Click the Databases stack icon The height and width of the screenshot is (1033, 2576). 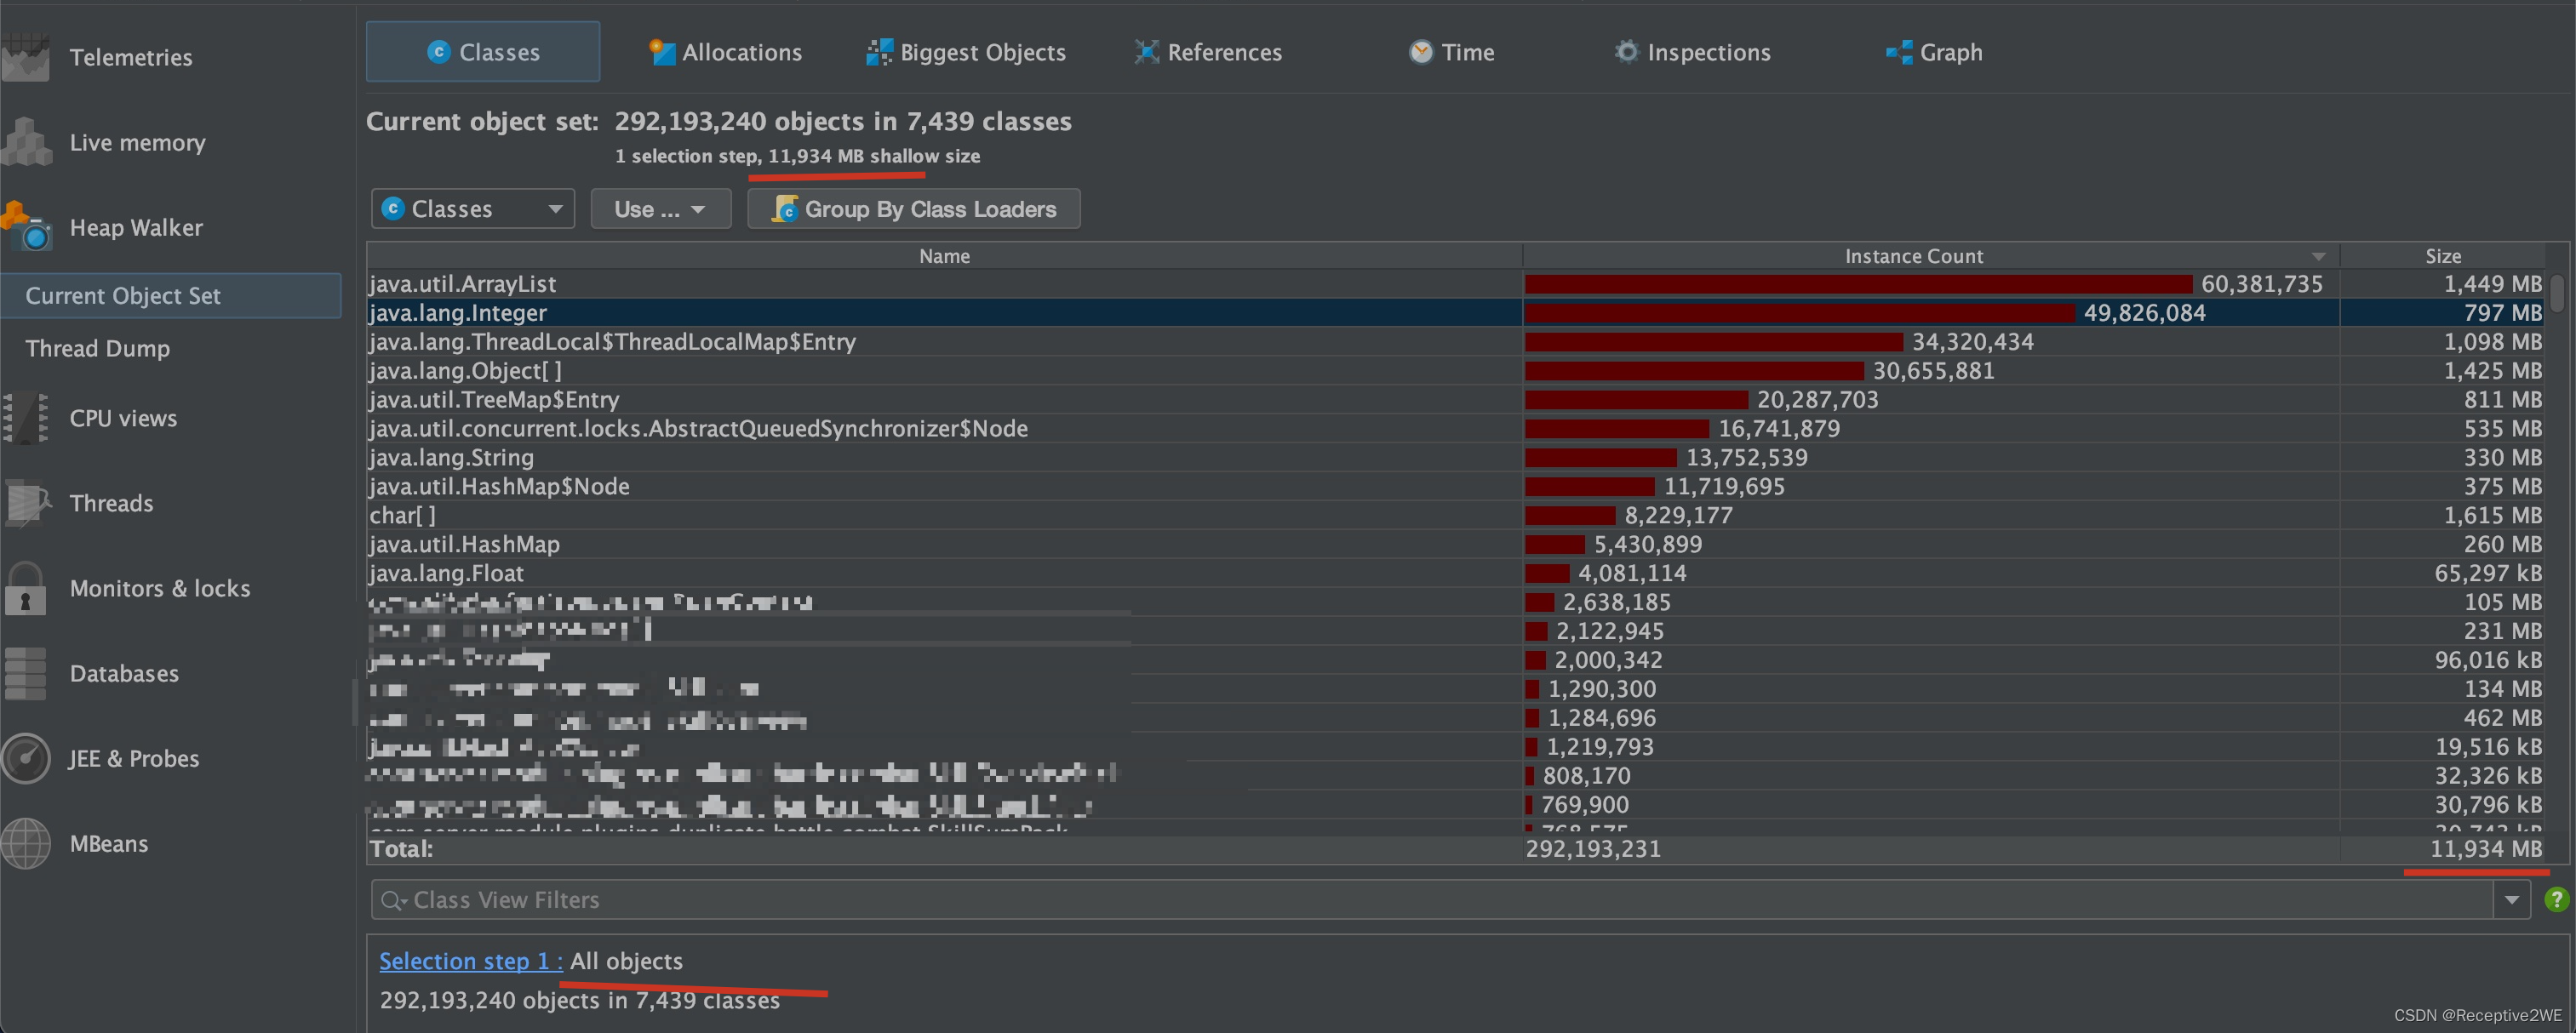pos(25,673)
